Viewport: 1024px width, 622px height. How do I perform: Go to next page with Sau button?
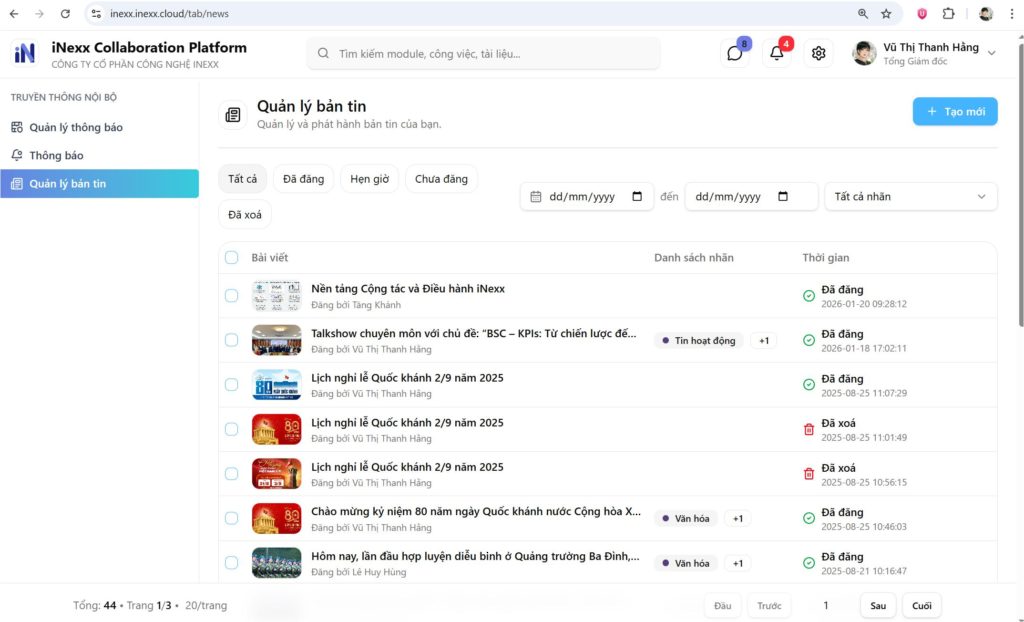tap(878, 605)
